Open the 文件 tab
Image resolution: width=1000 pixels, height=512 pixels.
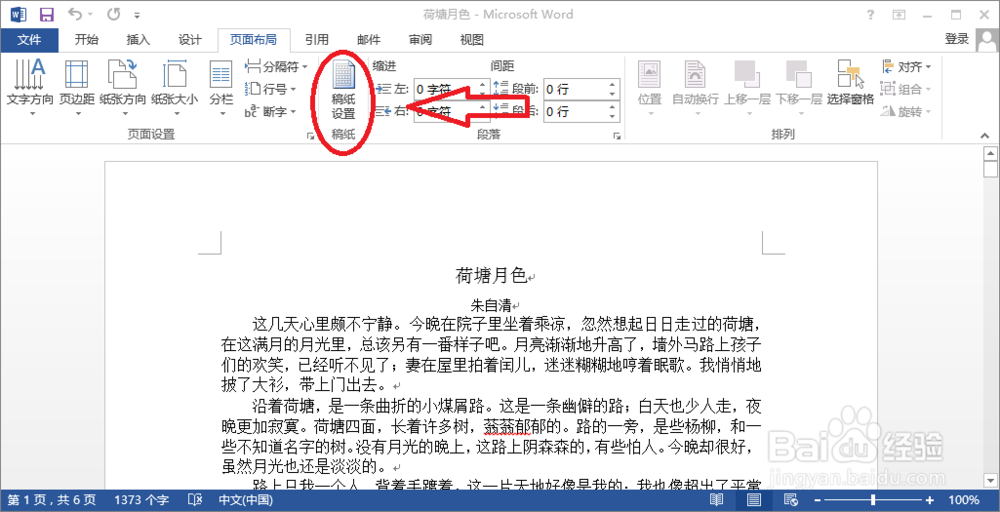[x=29, y=40]
